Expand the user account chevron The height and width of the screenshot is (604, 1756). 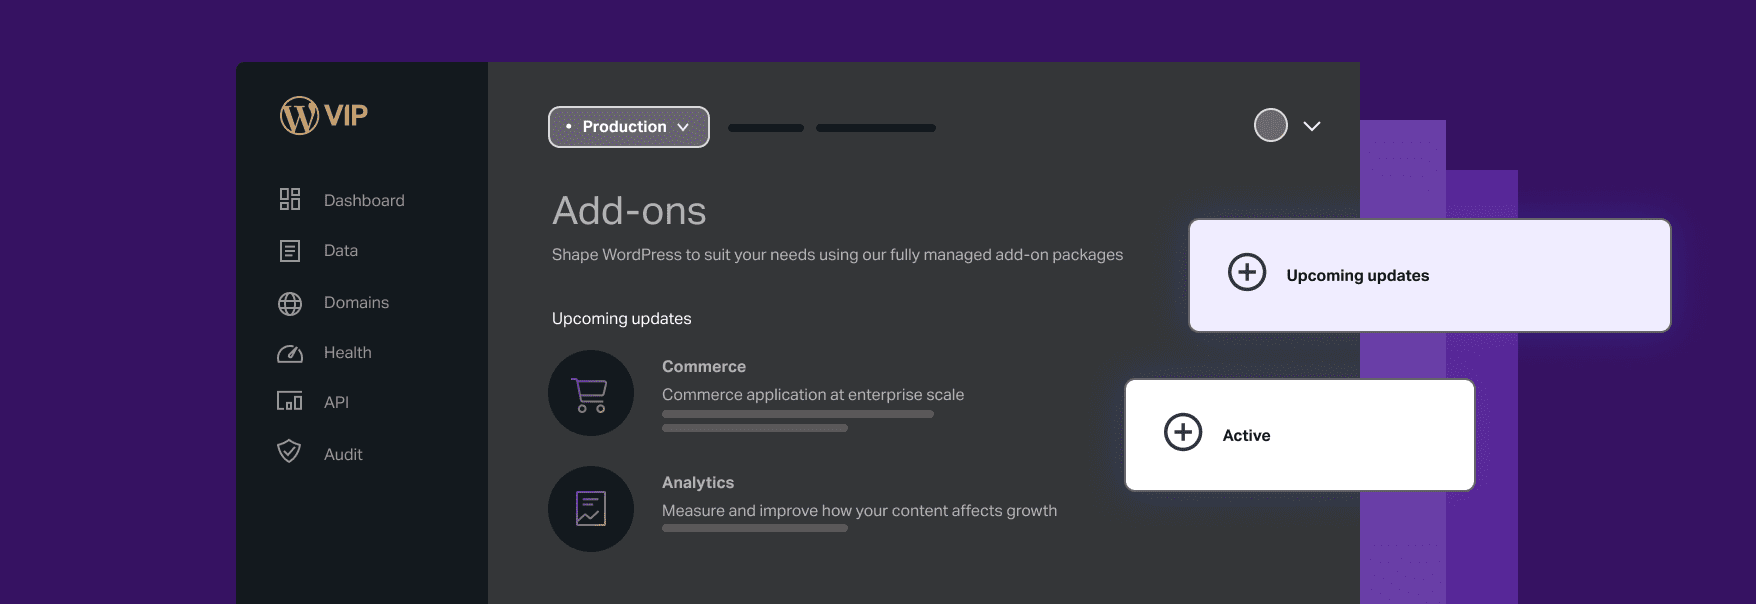(x=1312, y=126)
